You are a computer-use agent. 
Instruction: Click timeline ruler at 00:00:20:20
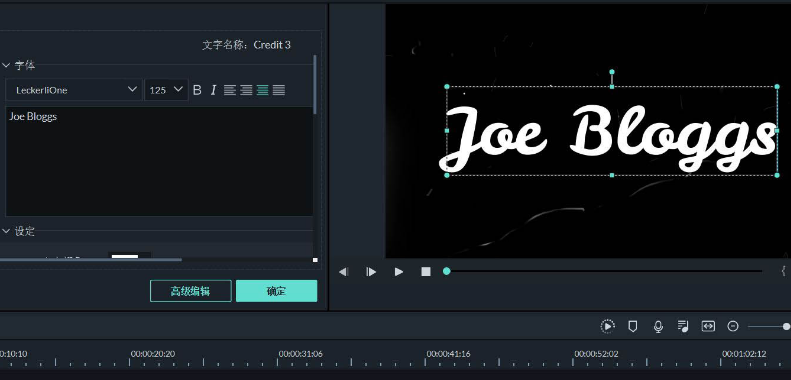point(153,354)
